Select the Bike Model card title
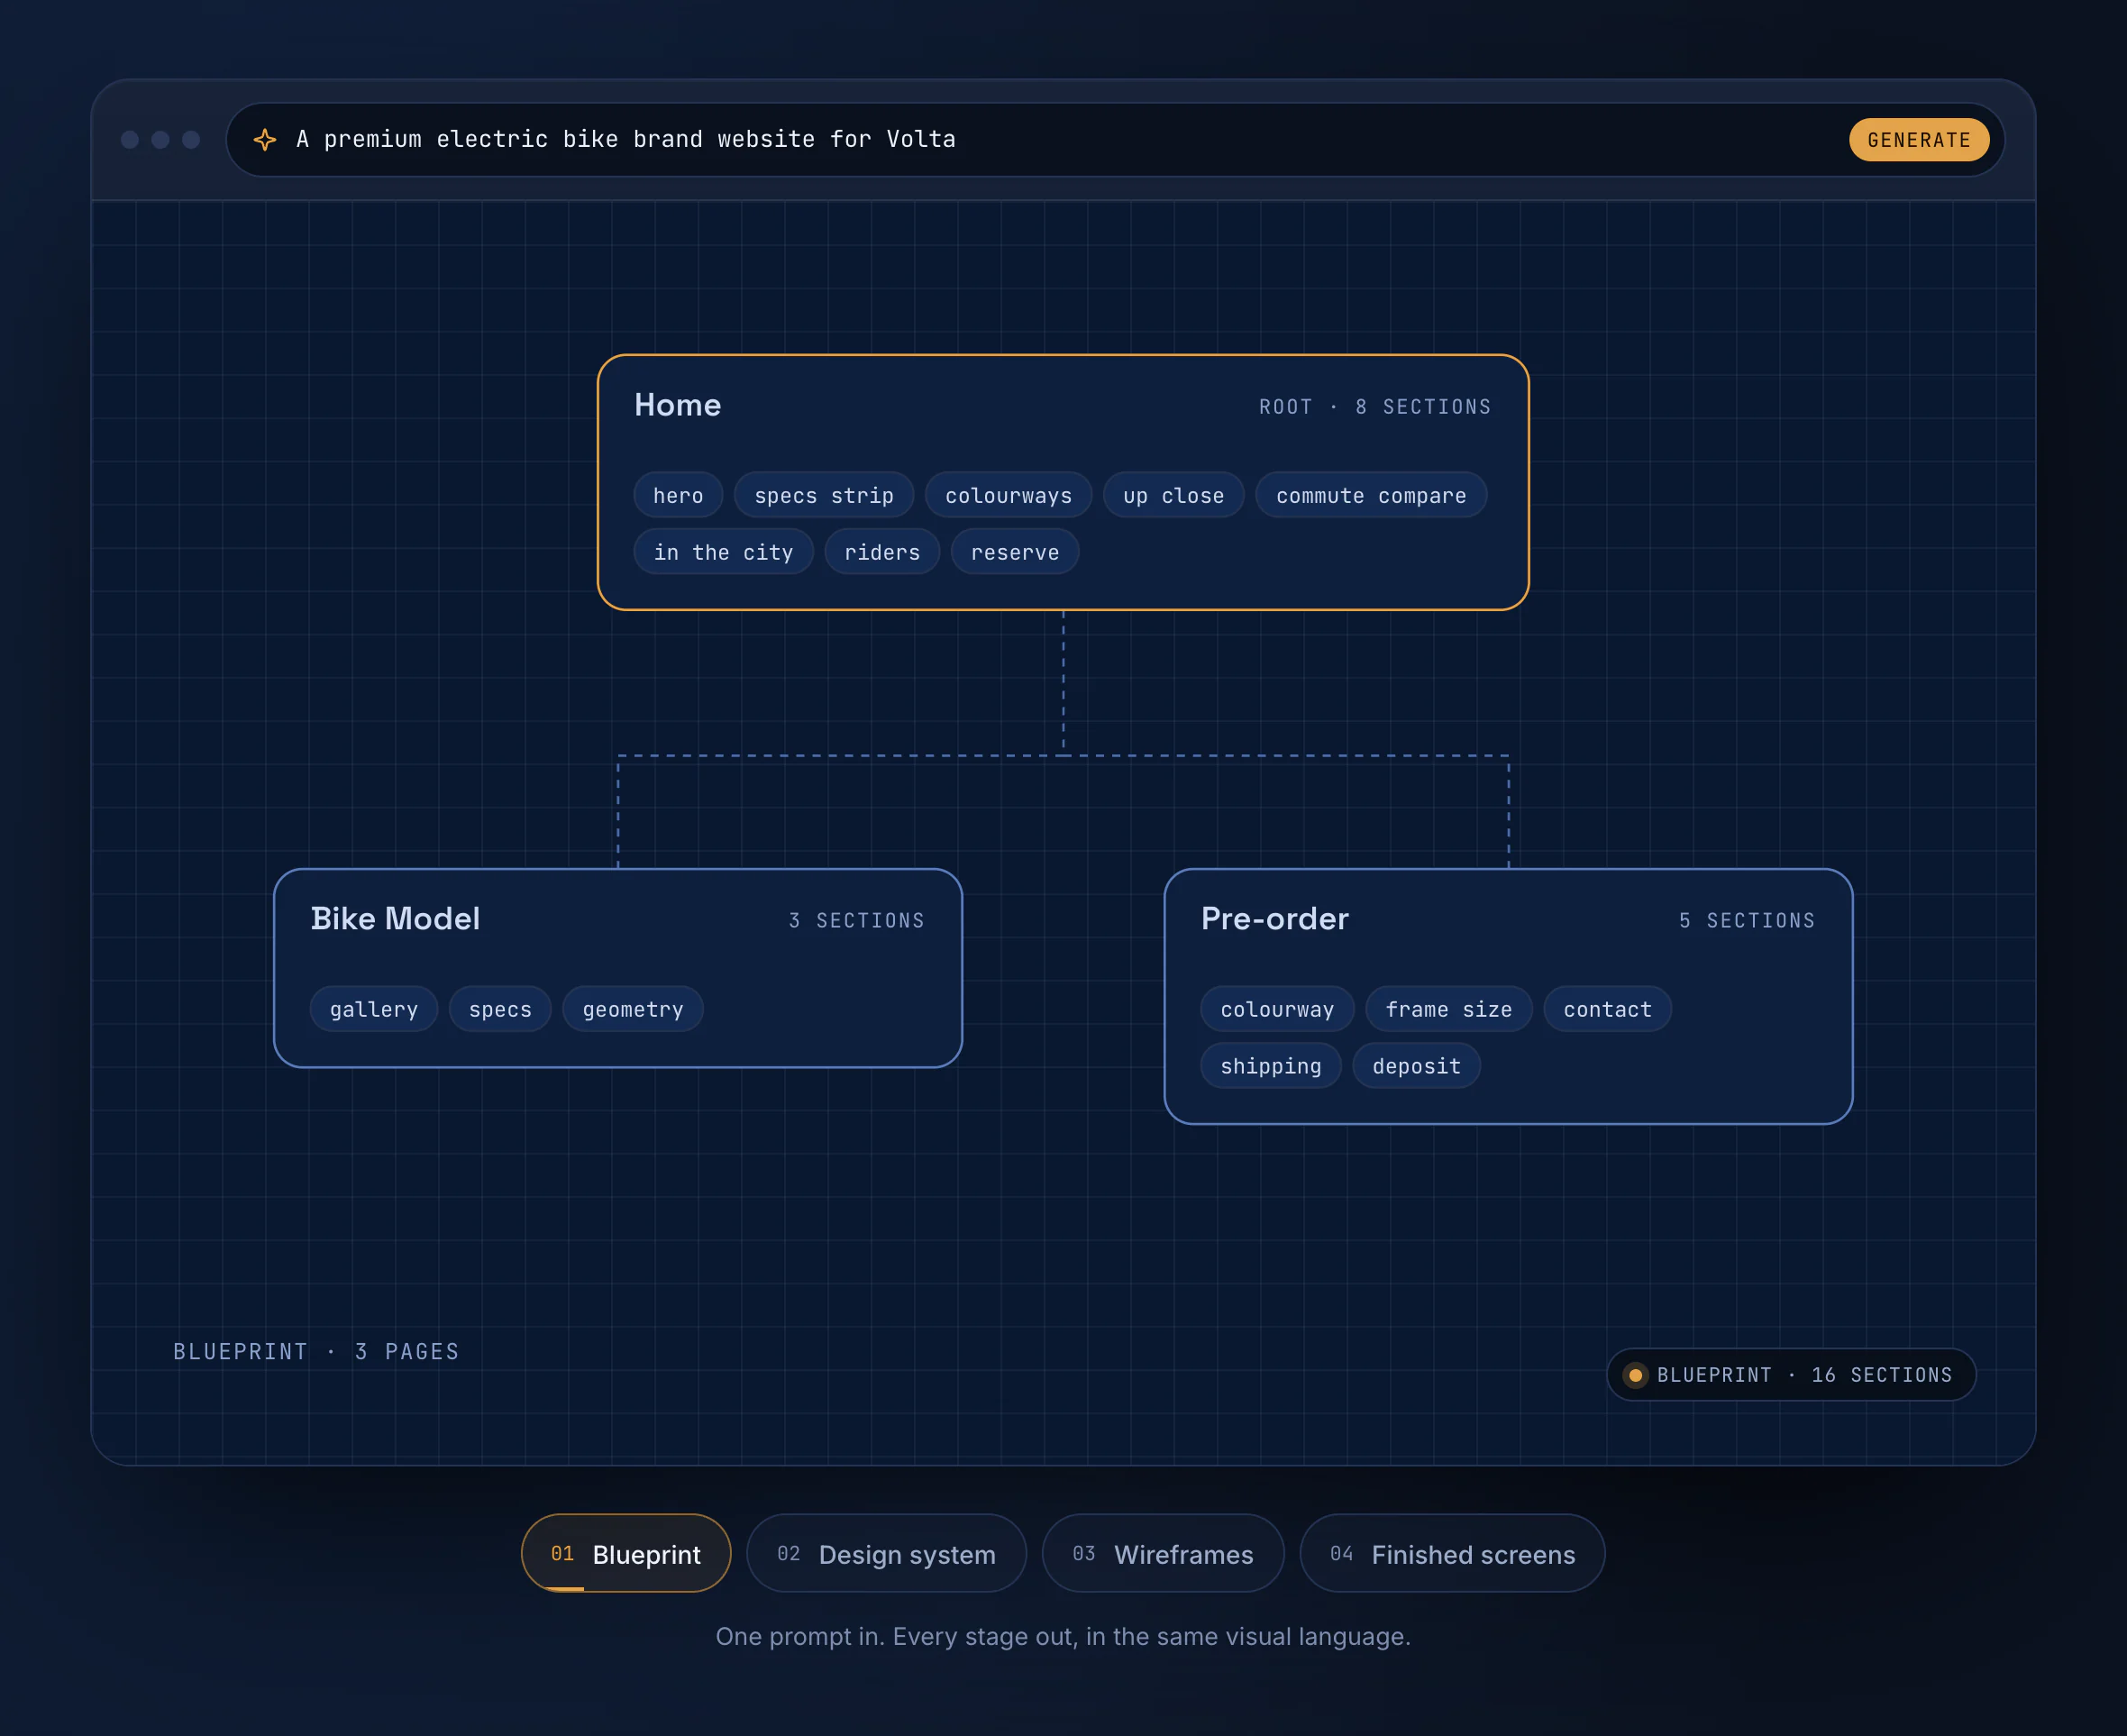 [395, 919]
